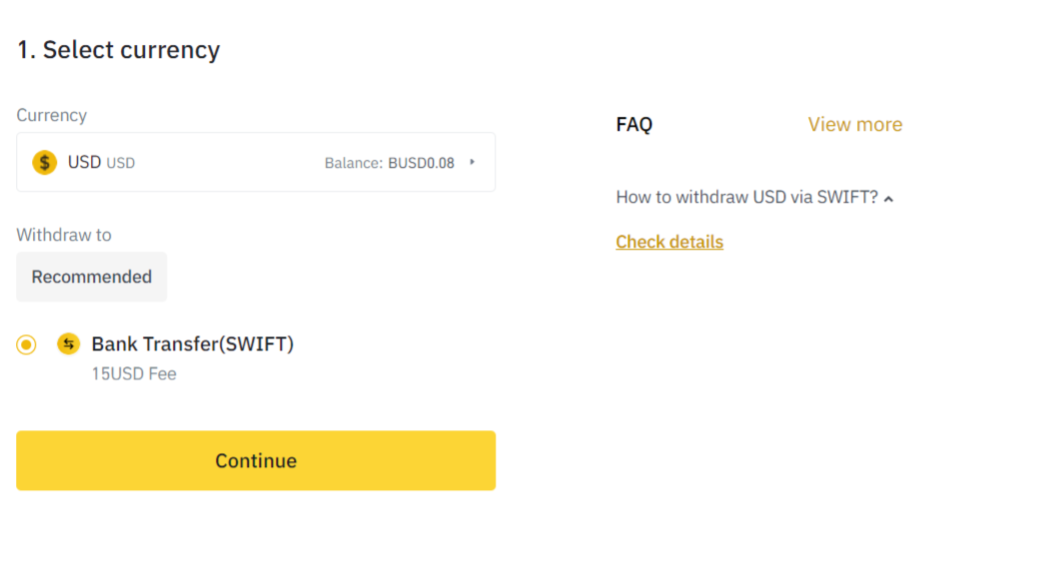This screenshot has height=573, width=1038.
Task: Choose the Bank Transfer(SWIFT) option label
Action: (x=193, y=344)
